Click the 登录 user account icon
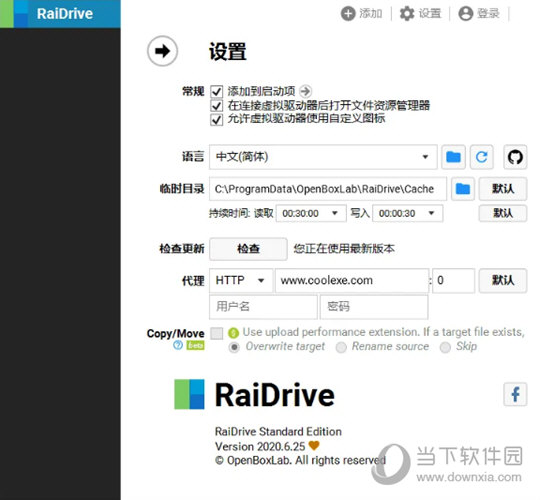The image size is (540, 500). pos(466,14)
